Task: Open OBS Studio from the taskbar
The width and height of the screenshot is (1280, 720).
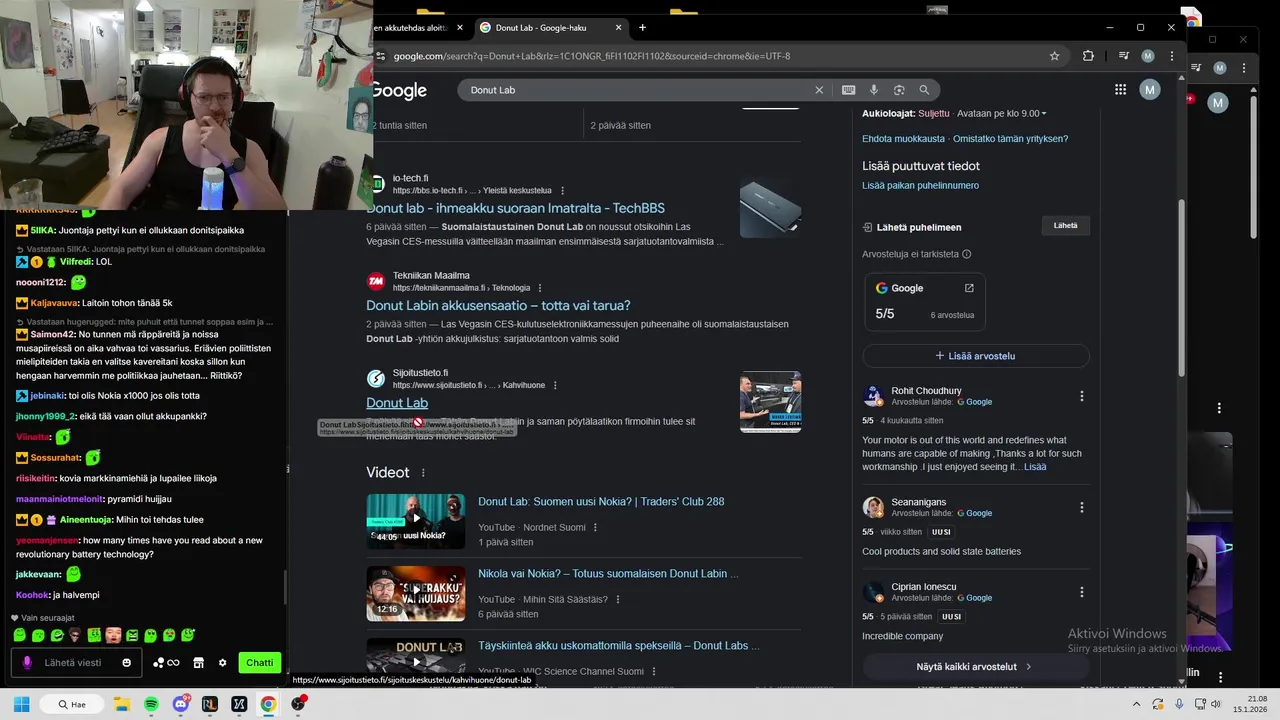Action: pyautogui.click(x=298, y=704)
